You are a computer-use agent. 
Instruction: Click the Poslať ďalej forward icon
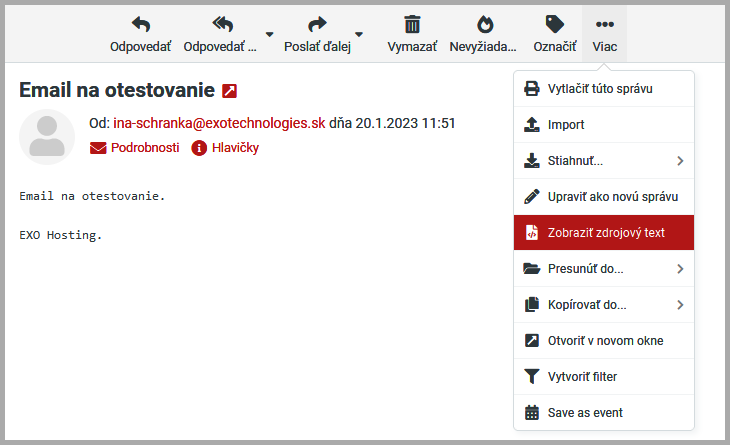coord(317,25)
